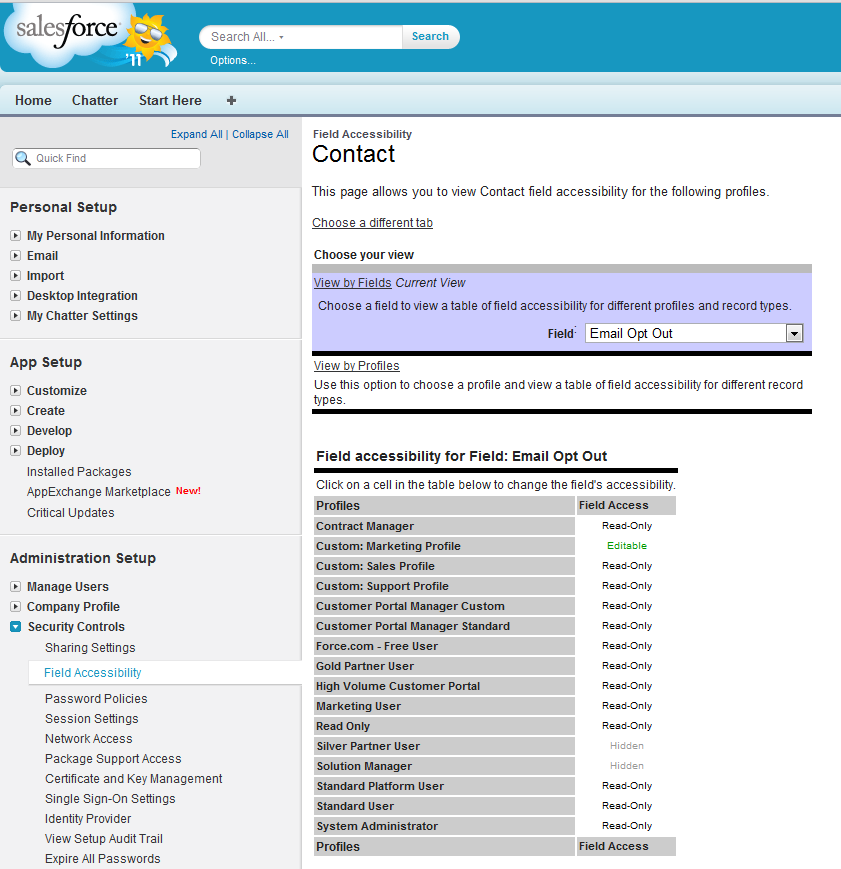The image size is (841, 869).
Task: Open Sharing Settings
Action: pyautogui.click(x=90, y=648)
